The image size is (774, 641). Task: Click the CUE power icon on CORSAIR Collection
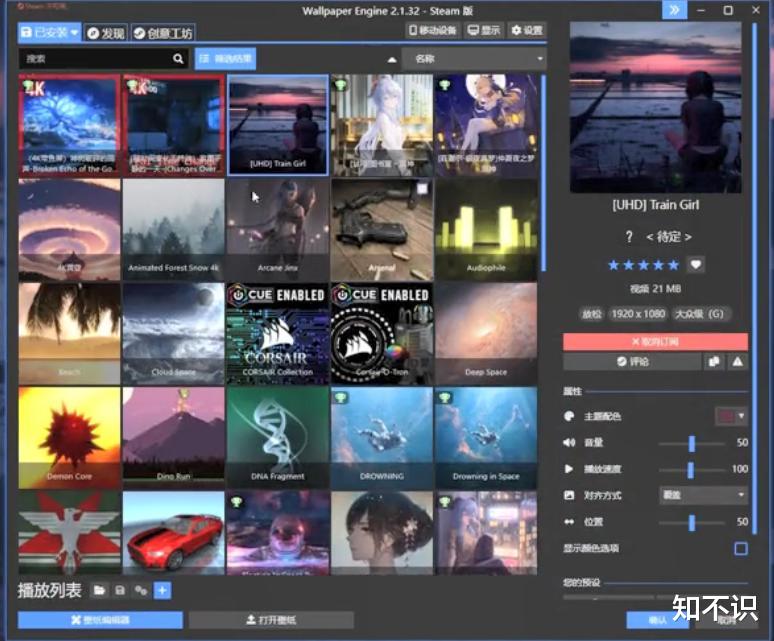click(x=238, y=295)
